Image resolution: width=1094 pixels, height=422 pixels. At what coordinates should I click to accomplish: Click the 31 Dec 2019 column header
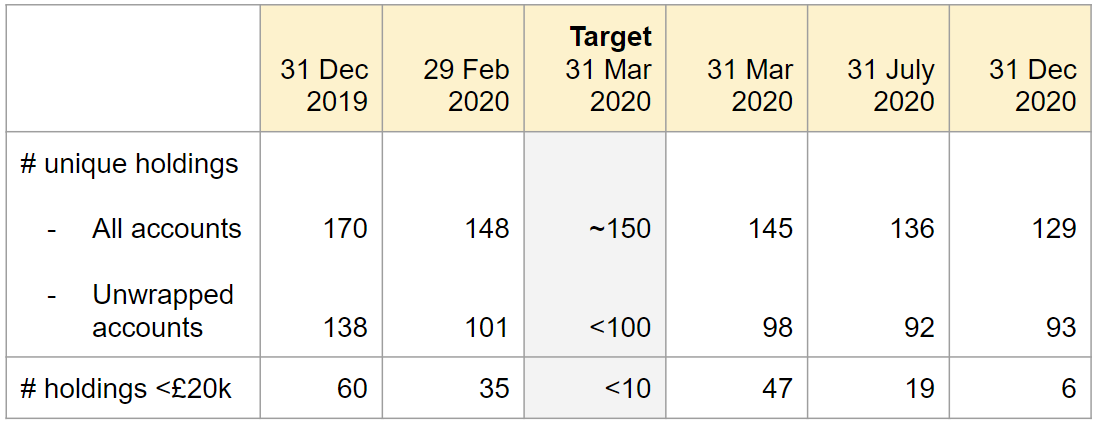(x=323, y=85)
